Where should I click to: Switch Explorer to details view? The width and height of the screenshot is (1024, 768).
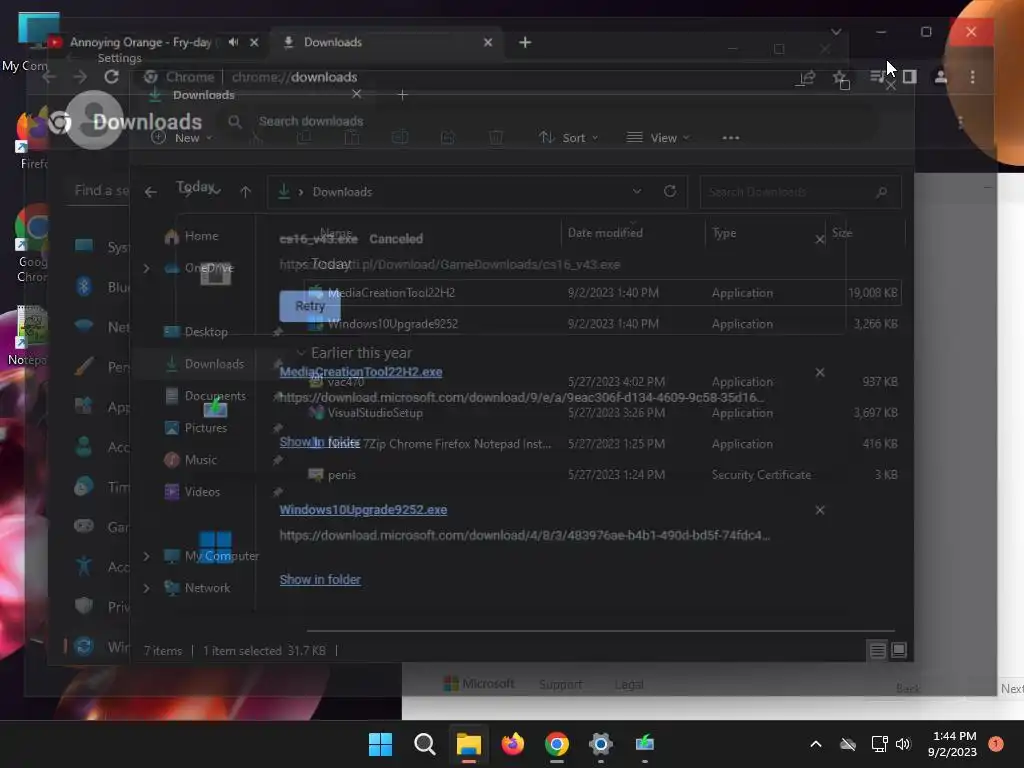(877, 650)
